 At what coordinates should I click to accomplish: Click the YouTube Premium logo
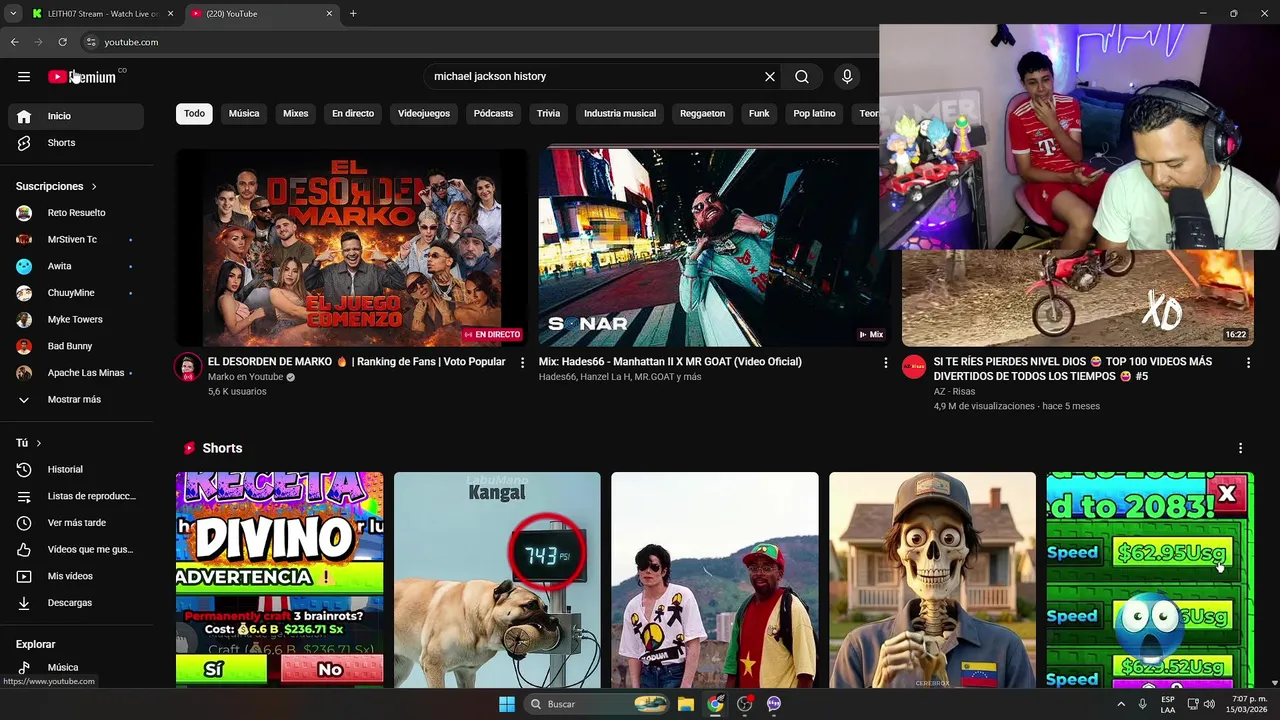click(x=82, y=77)
